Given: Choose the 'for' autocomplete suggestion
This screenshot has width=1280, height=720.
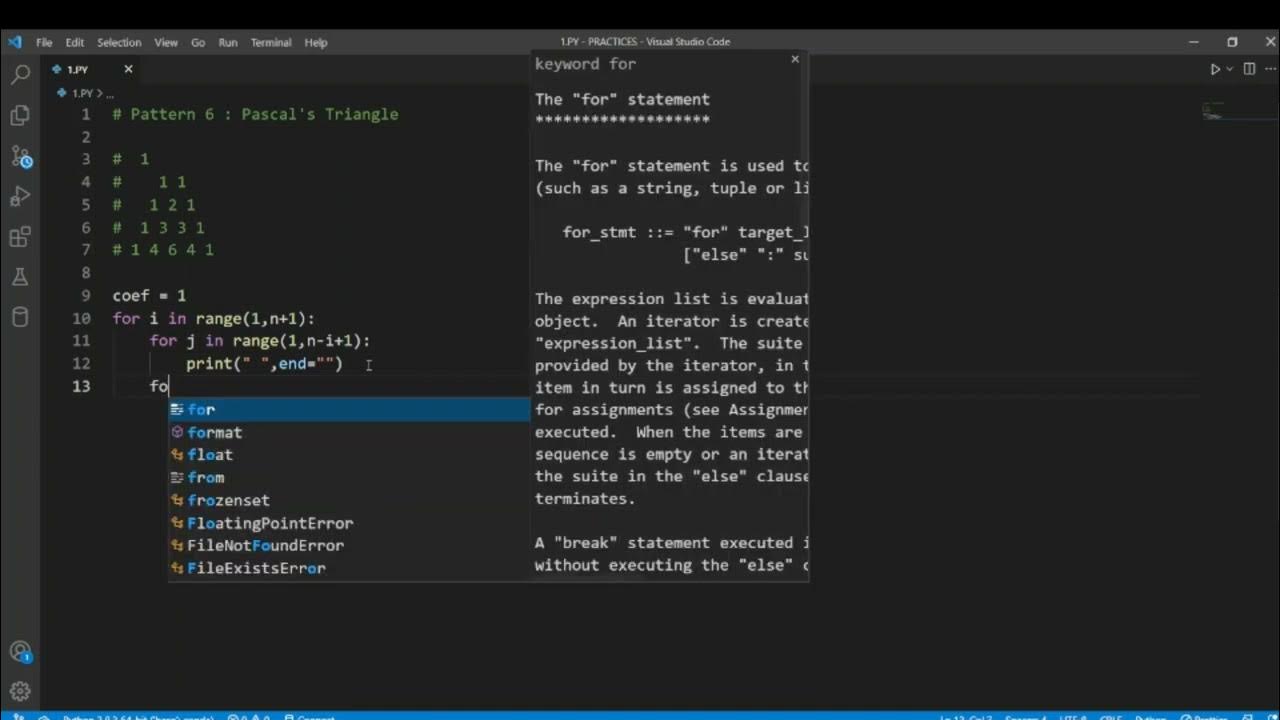Looking at the screenshot, I should click(x=349, y=410).
